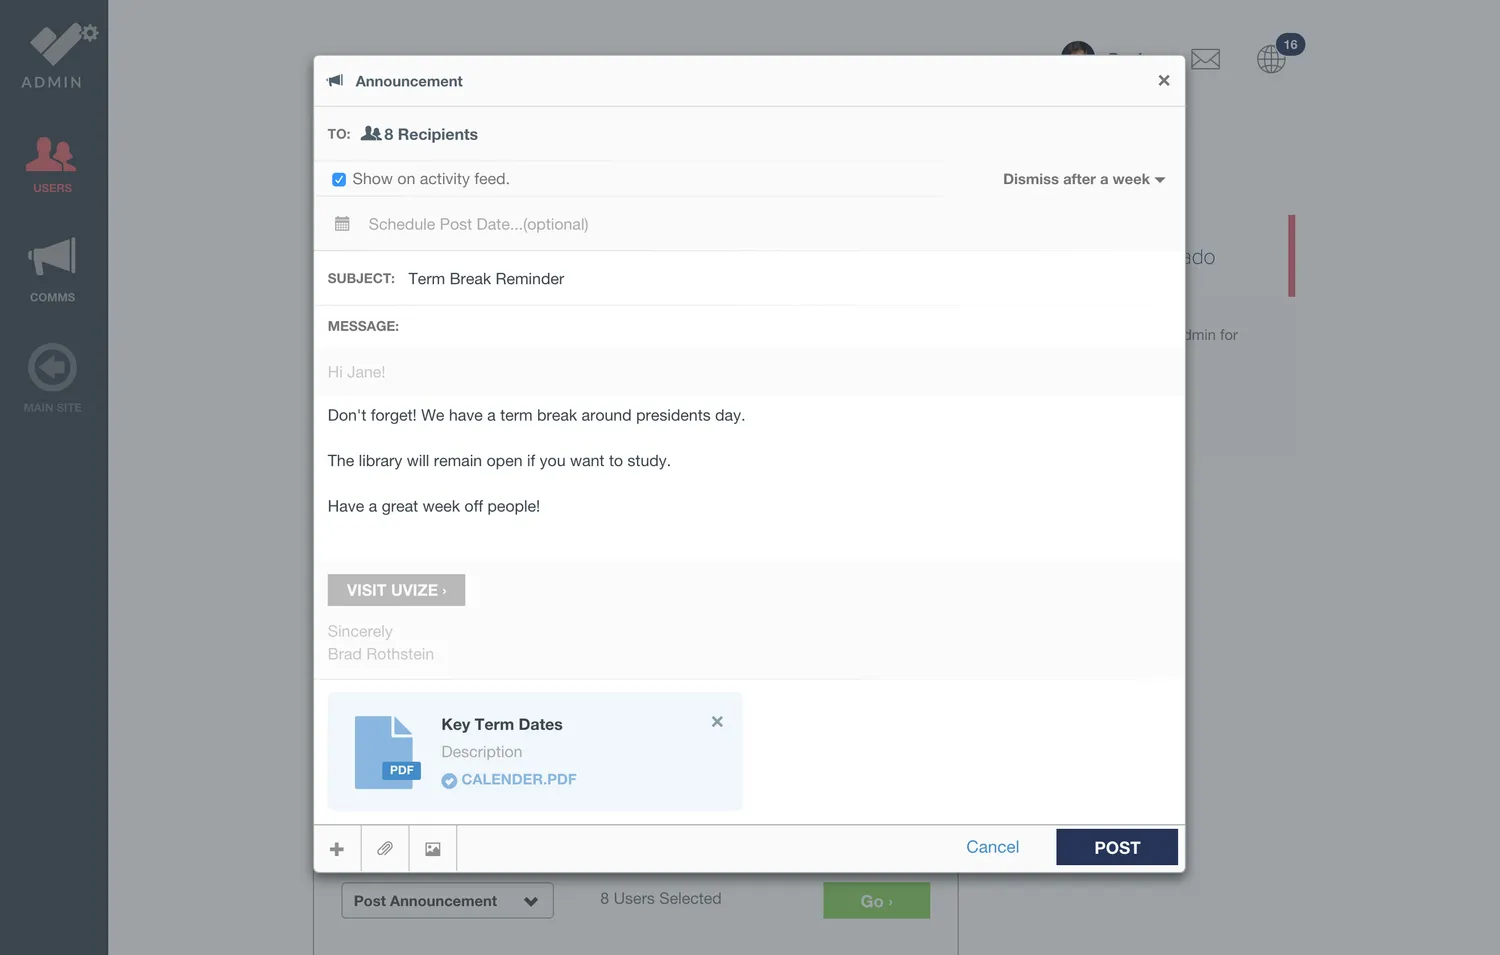Viewport: 1500px width, 955px height.
Task: Open the 8 Recipients list
Action: tap(420, 134)
